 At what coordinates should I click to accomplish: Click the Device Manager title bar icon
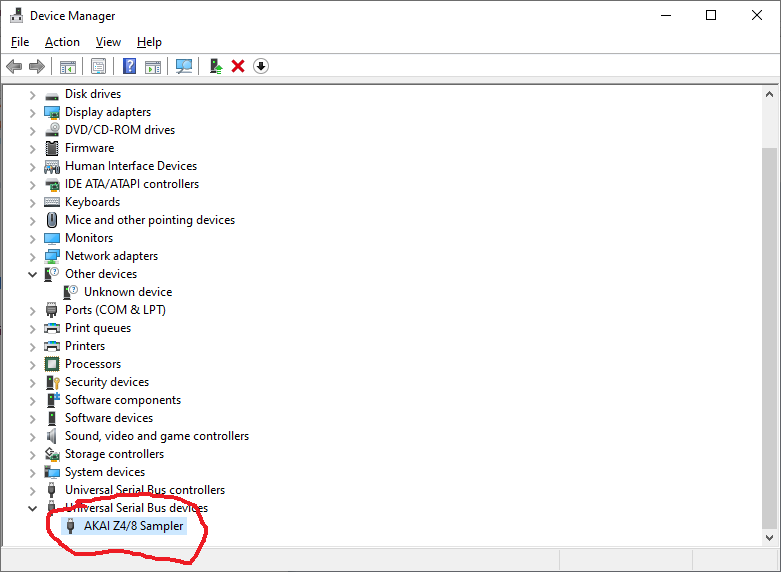click(x=16, y=15)
